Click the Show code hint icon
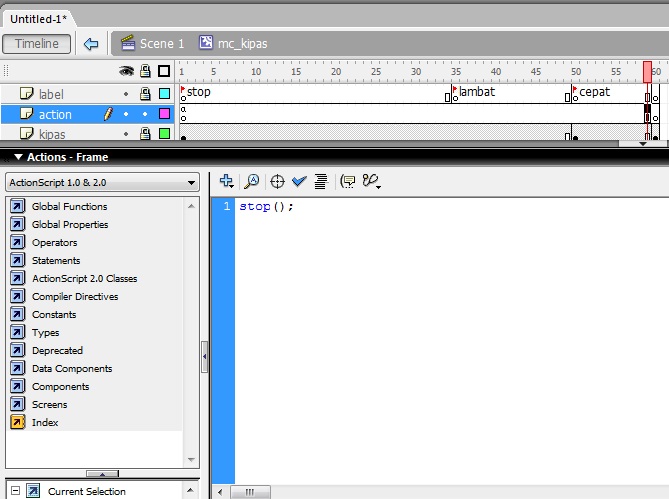The width and height of the screenshot is (669, 499). click(x=348, y=181)
